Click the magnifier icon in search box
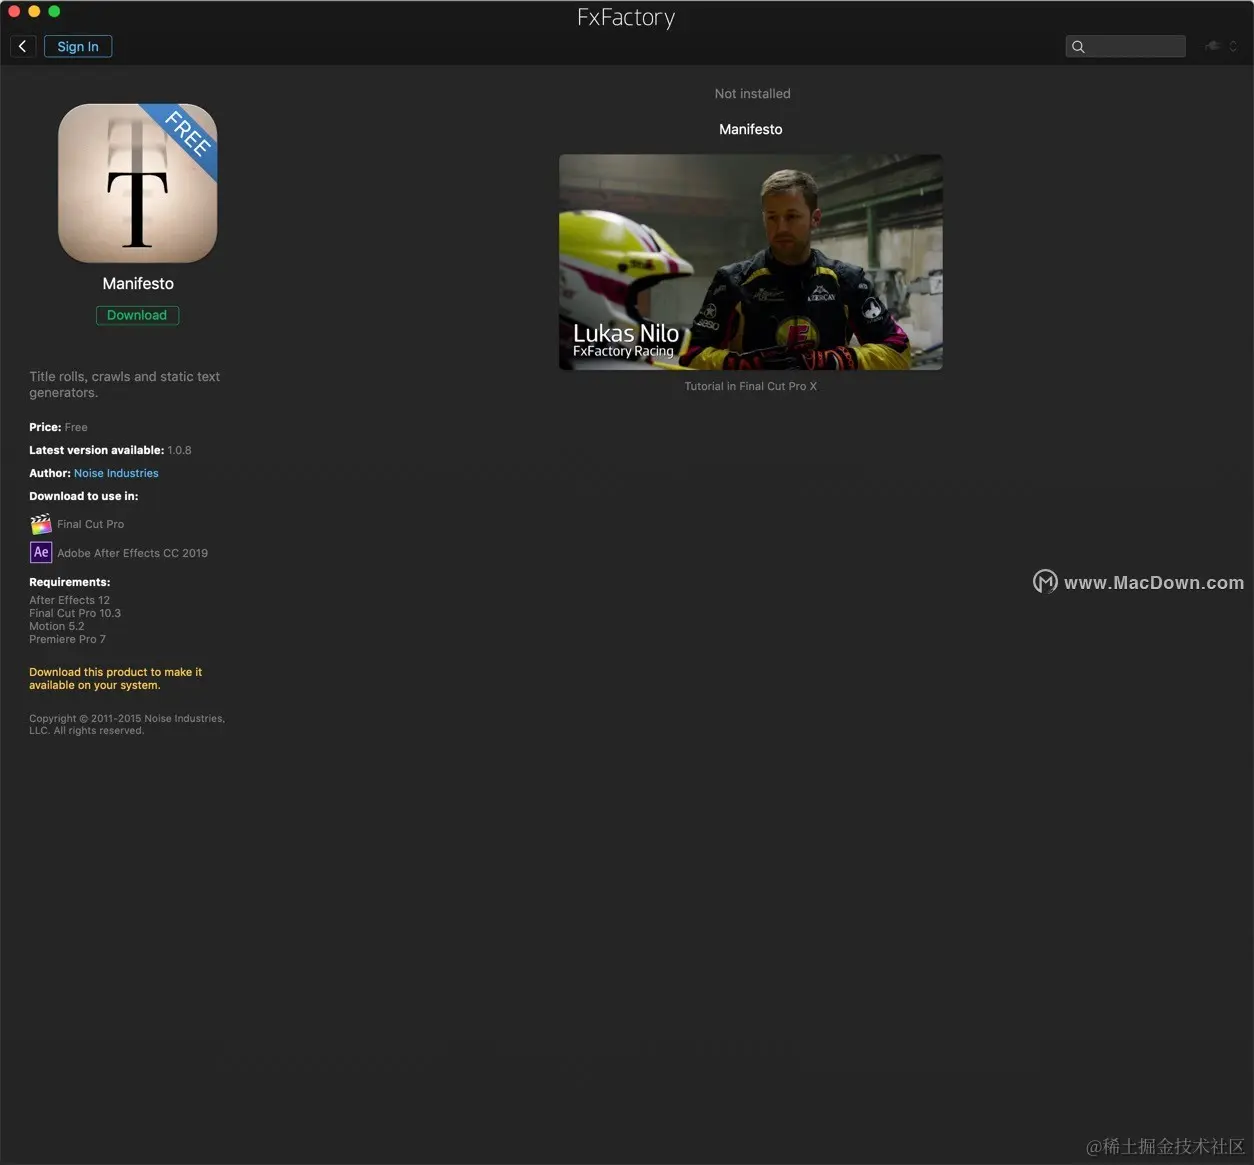 [x=1078, y=46]
